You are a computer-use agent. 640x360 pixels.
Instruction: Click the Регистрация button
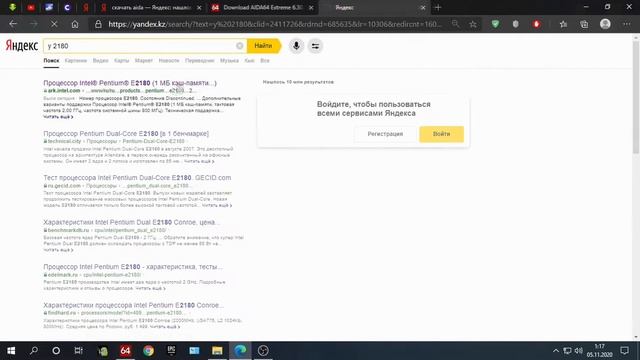385,134
